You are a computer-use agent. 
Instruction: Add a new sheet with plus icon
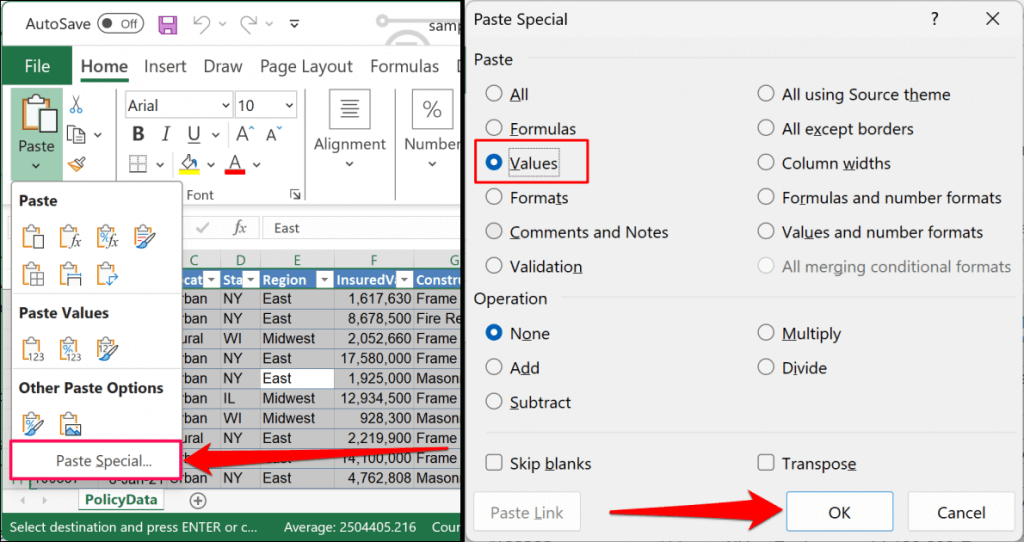(x=198, y=500)
